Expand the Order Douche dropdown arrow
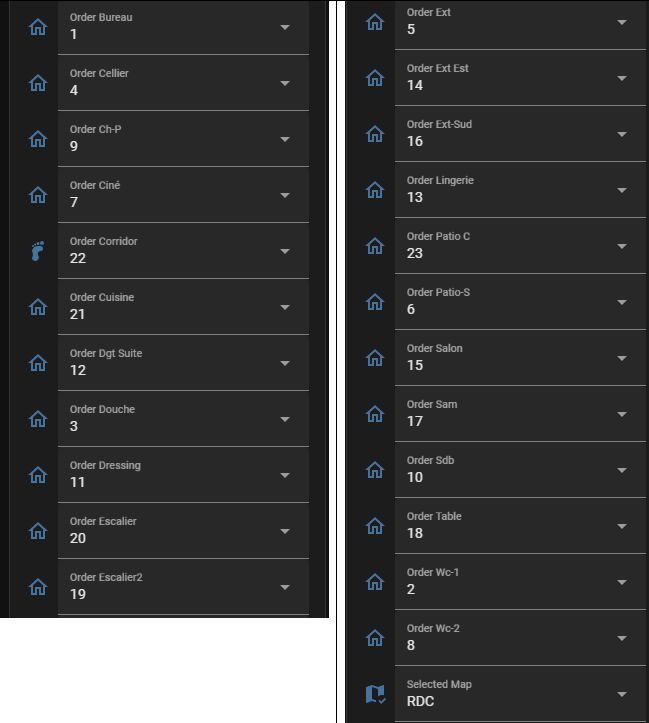 pos(285,419)
